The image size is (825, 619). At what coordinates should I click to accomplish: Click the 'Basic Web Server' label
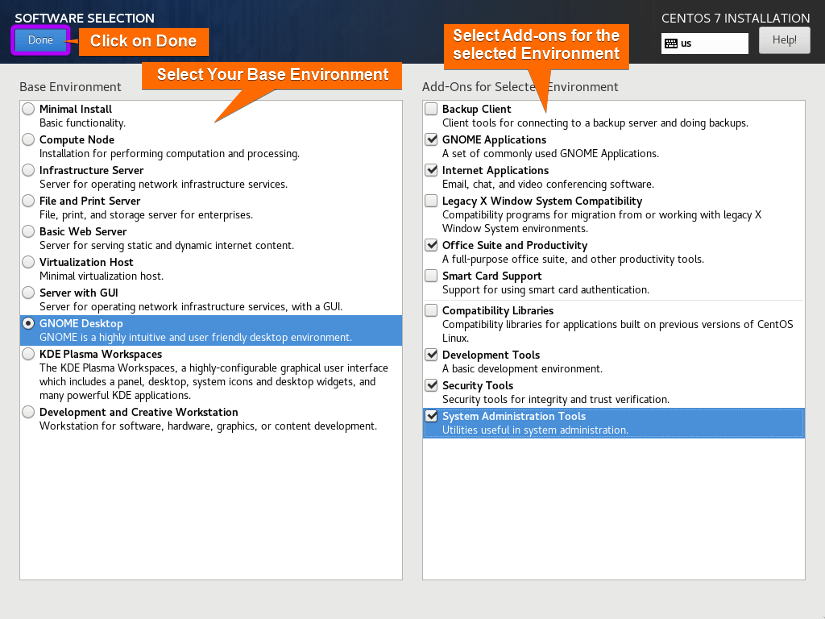(x=83, y=231)
